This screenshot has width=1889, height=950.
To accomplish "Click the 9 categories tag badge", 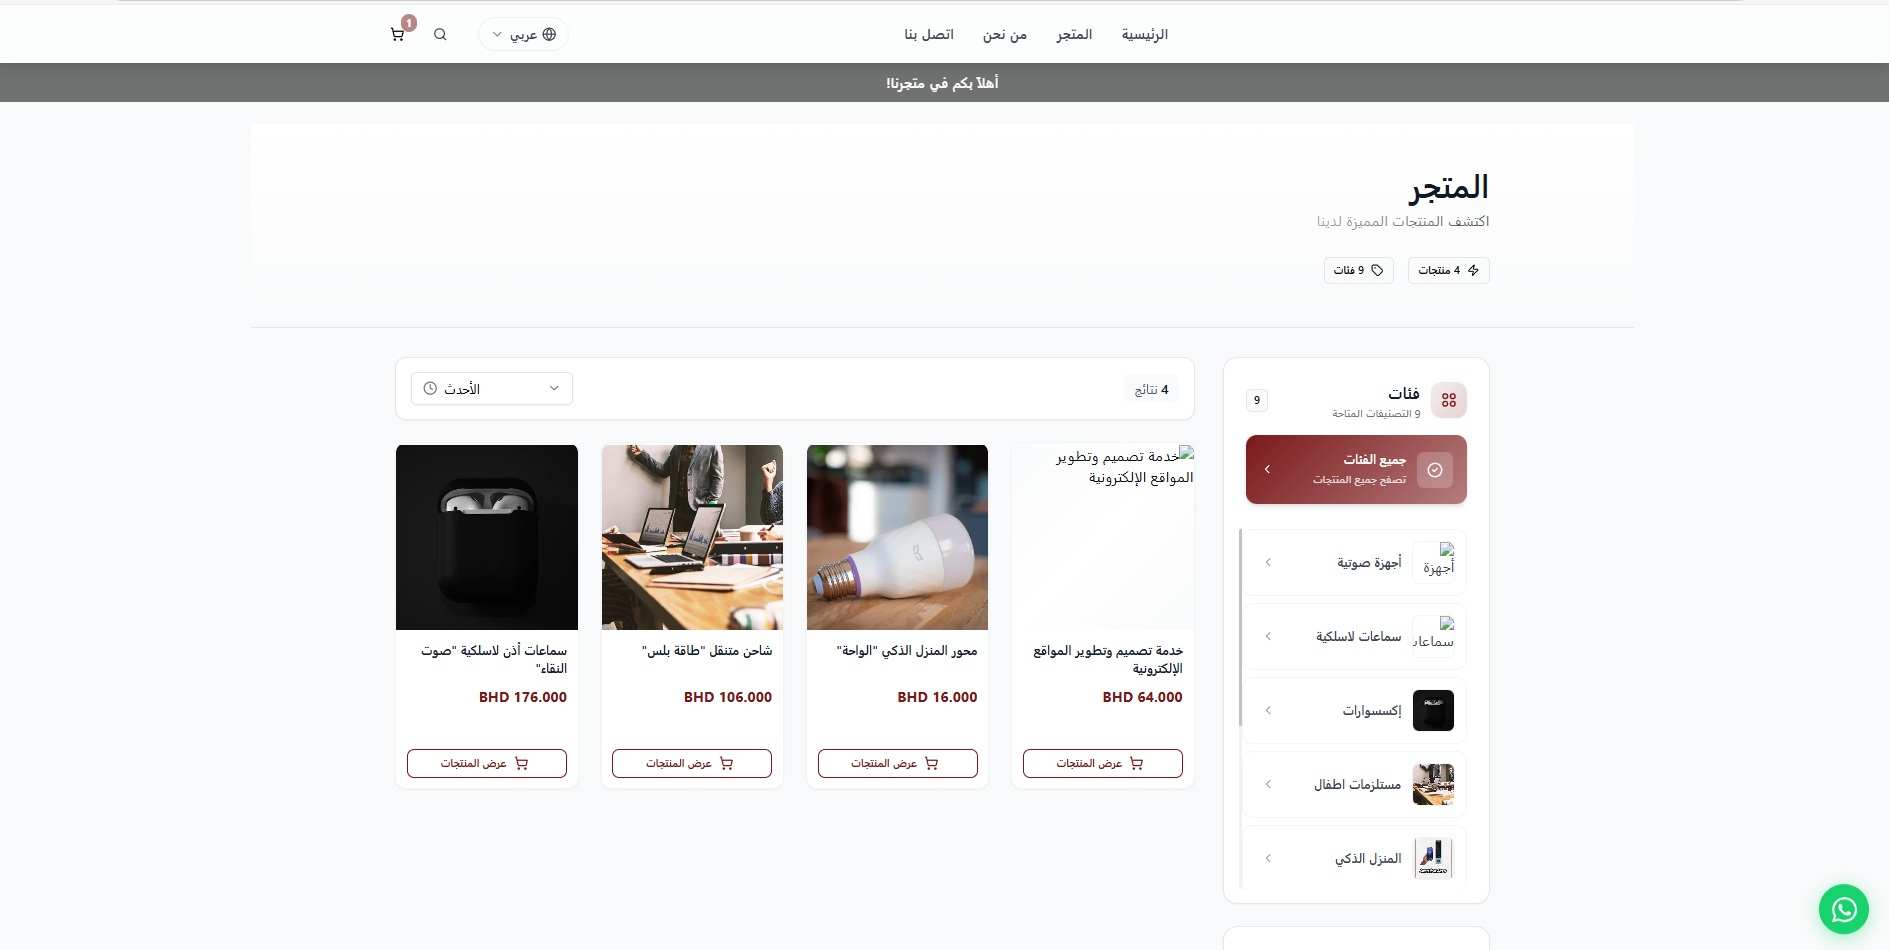I will click(1358, 270).
